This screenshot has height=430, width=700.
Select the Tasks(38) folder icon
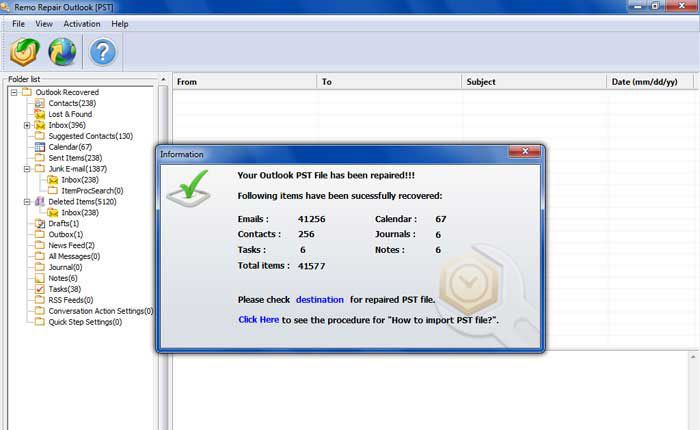(x=40, y=289)
